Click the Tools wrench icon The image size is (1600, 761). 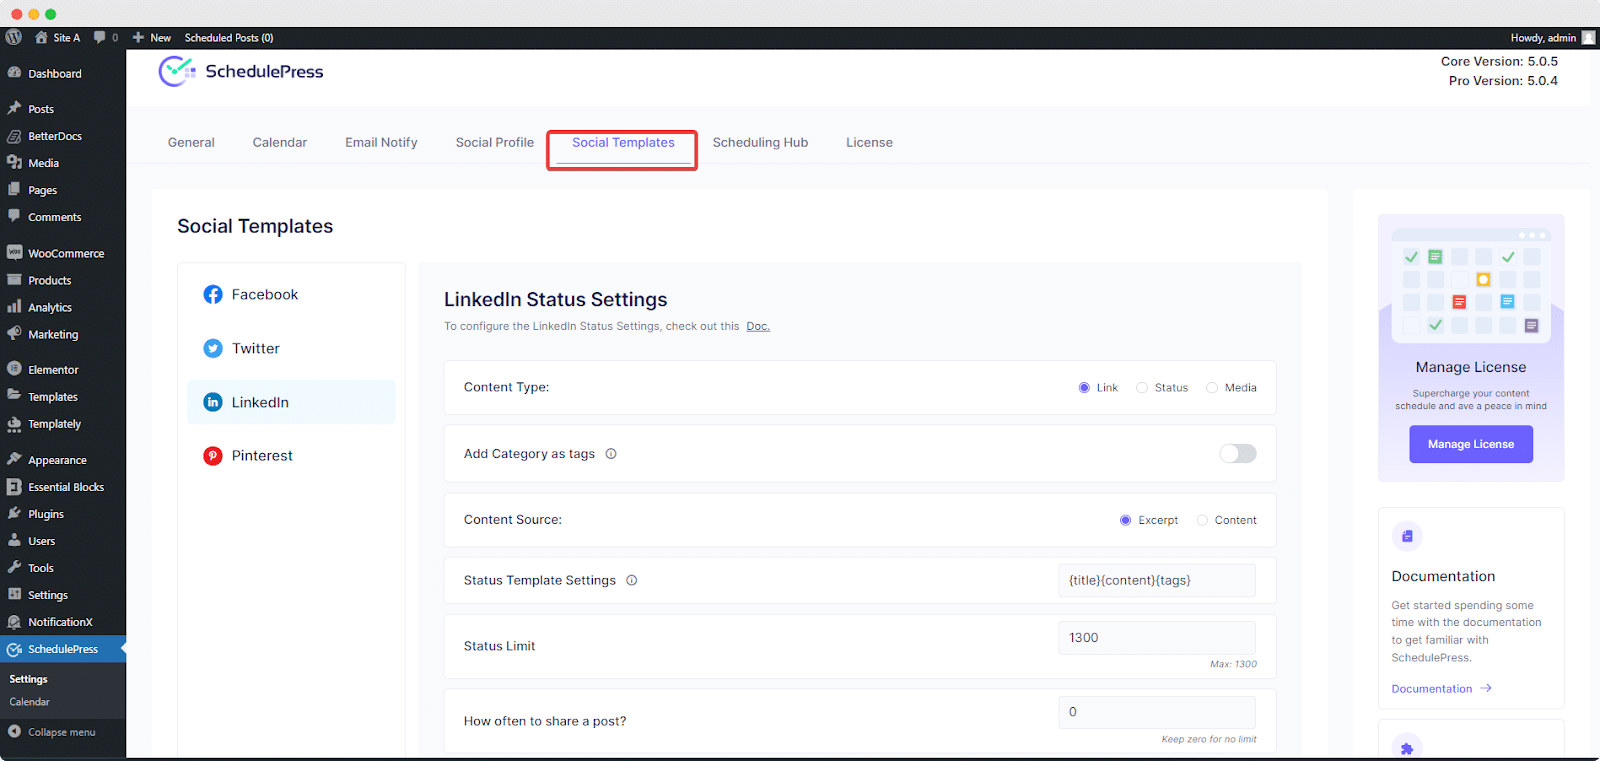point(14,567)
